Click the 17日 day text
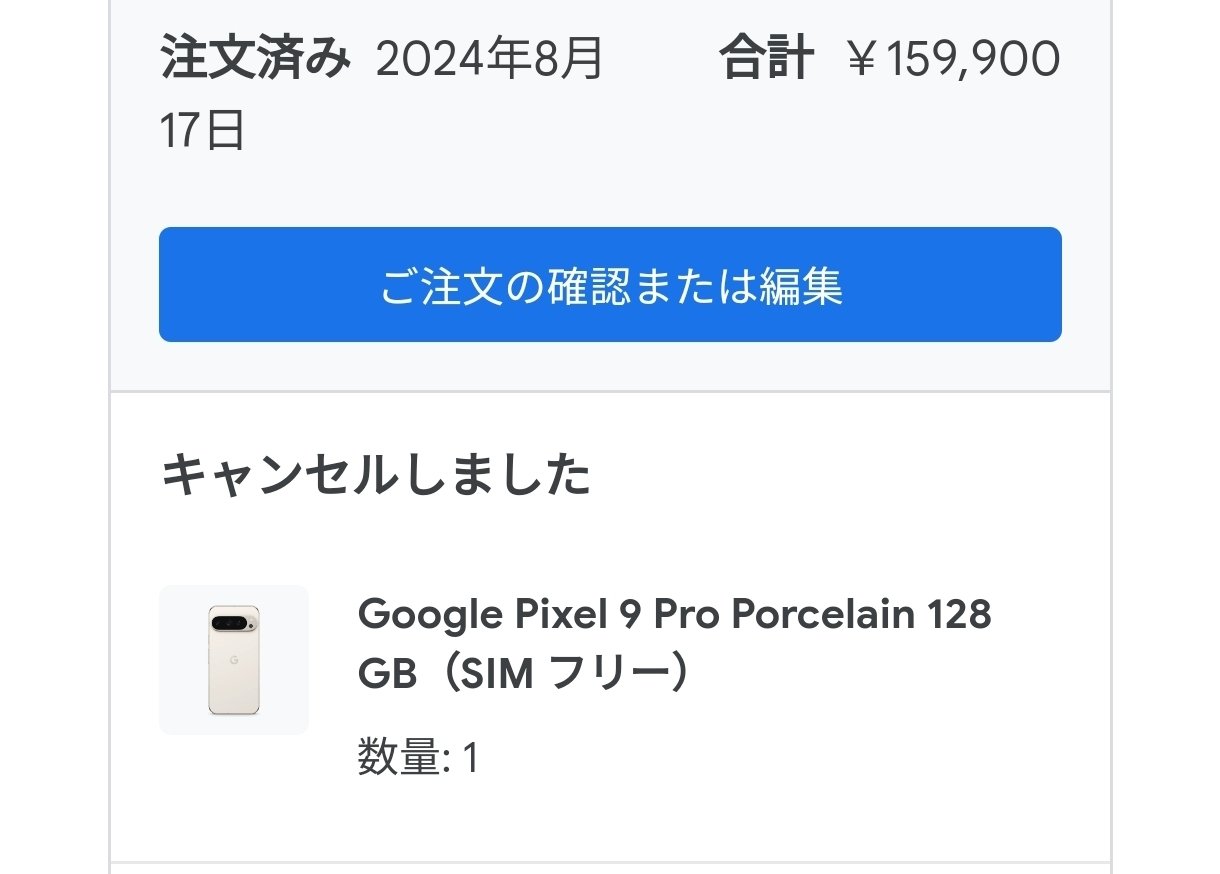 tap(202, 130)
